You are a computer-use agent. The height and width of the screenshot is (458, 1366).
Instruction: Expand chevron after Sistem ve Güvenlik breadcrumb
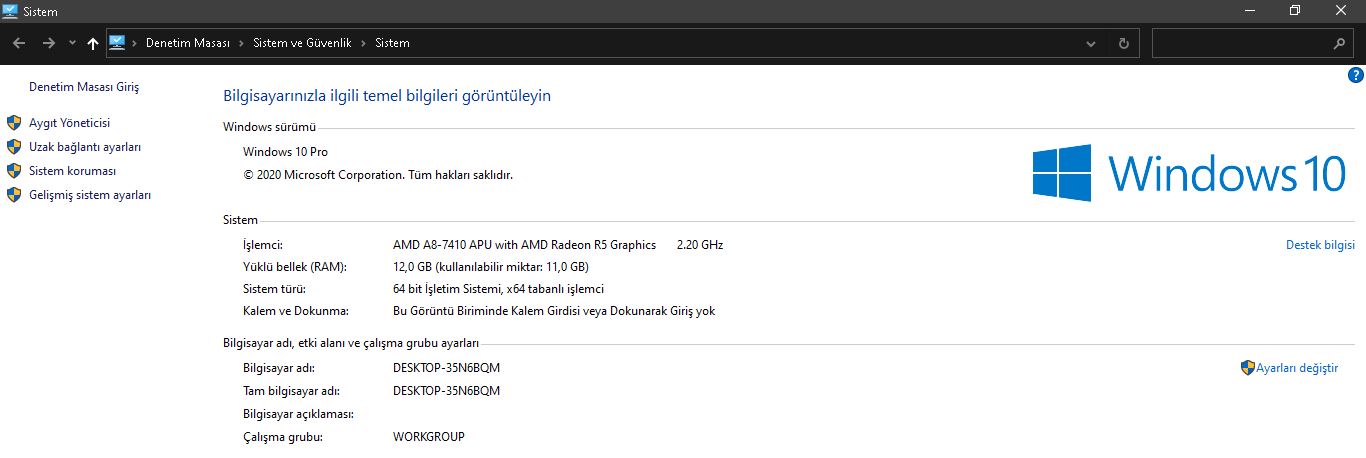coord(364,43)
